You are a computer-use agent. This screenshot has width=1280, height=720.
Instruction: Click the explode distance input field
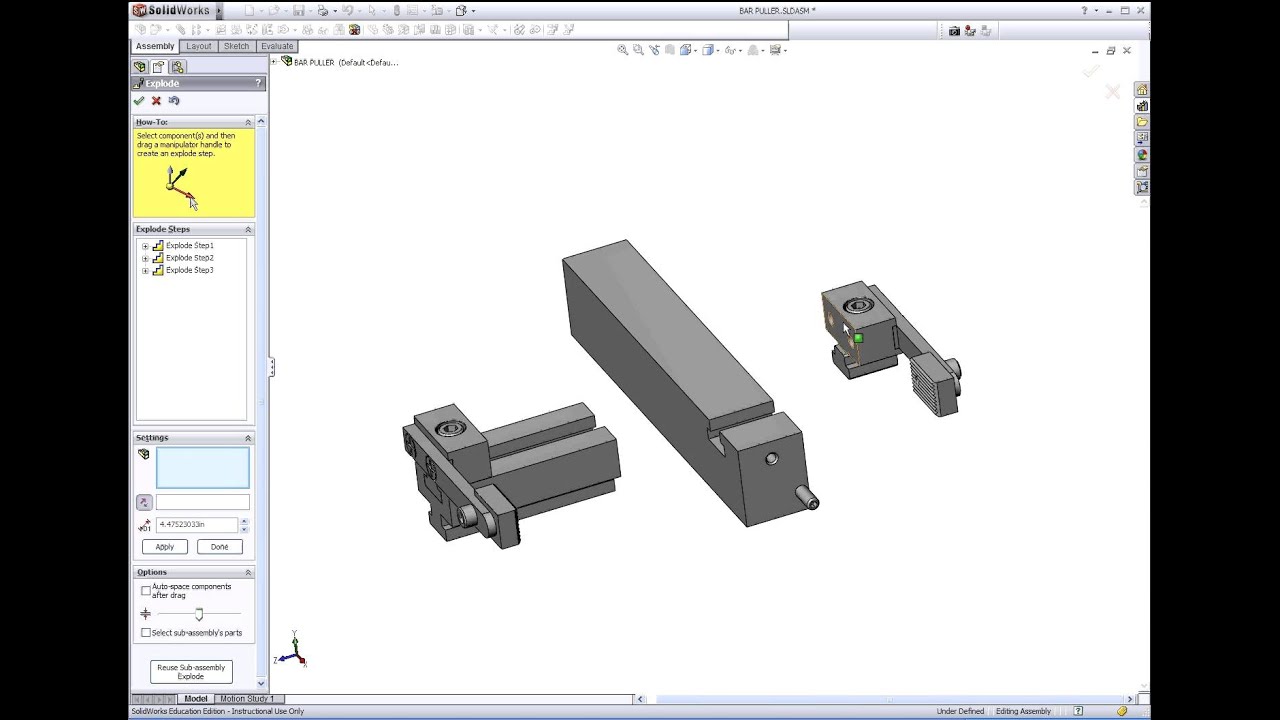197,525
